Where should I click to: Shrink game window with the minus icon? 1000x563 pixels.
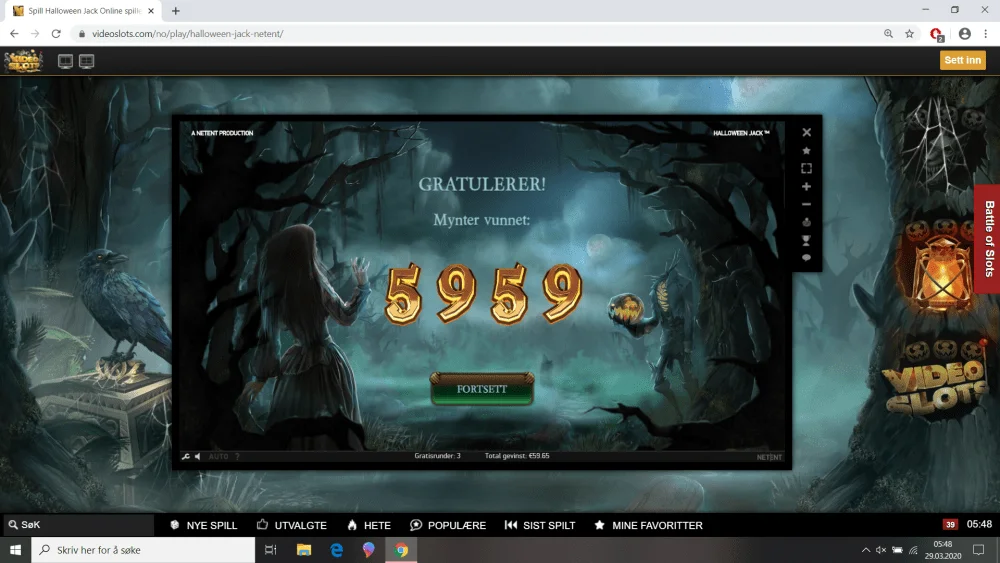point(806,204)
